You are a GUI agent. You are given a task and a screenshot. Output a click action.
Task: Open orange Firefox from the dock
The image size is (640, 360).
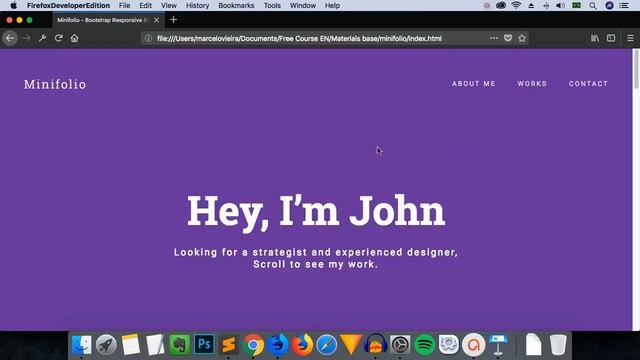[x=302, y=345]
